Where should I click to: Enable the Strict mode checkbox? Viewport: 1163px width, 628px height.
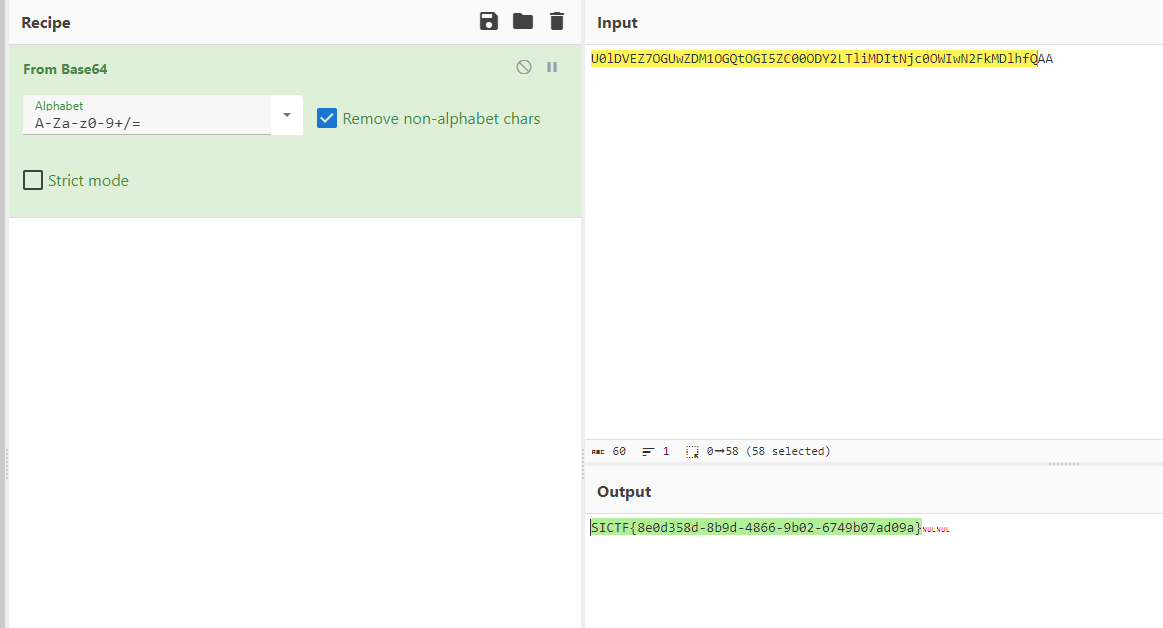[33, 180]
